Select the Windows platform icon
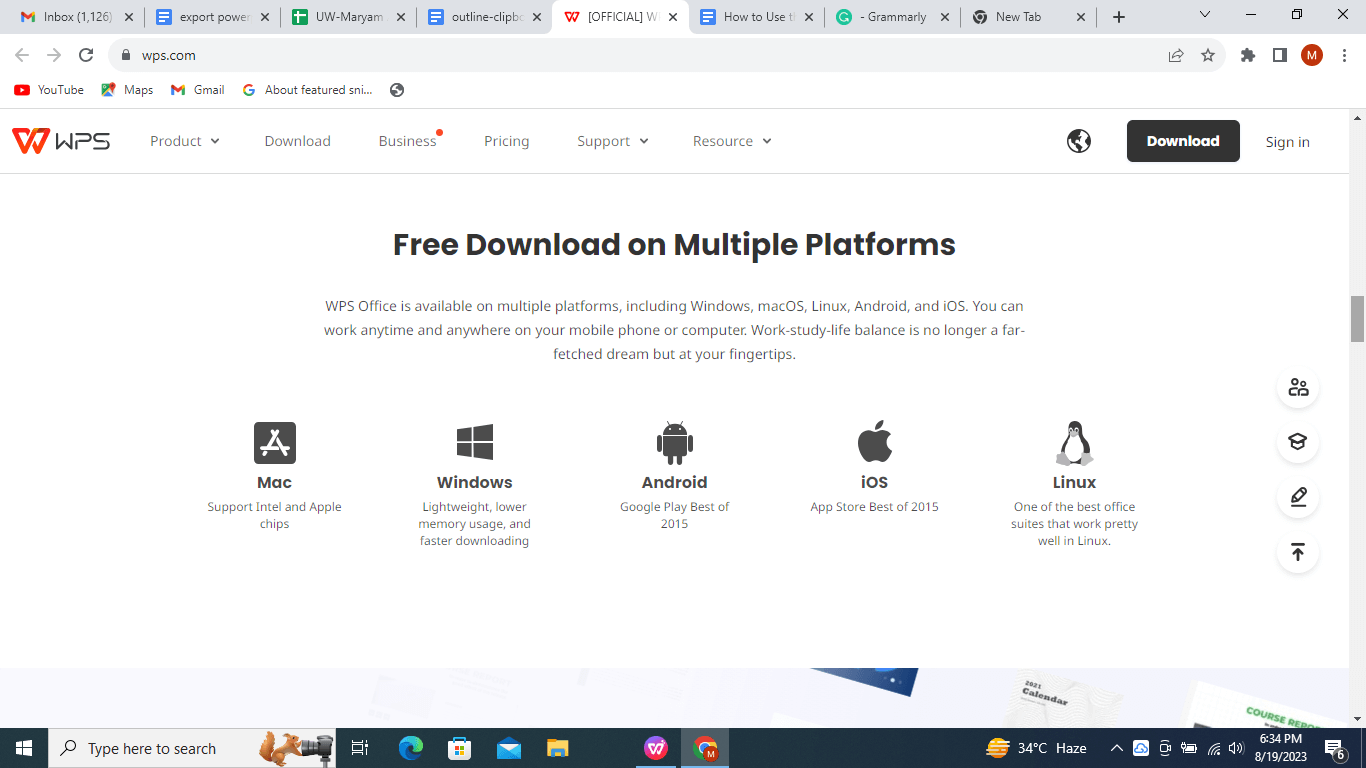The height and width of the screenshot is (768, 1366). click(474, 441)
